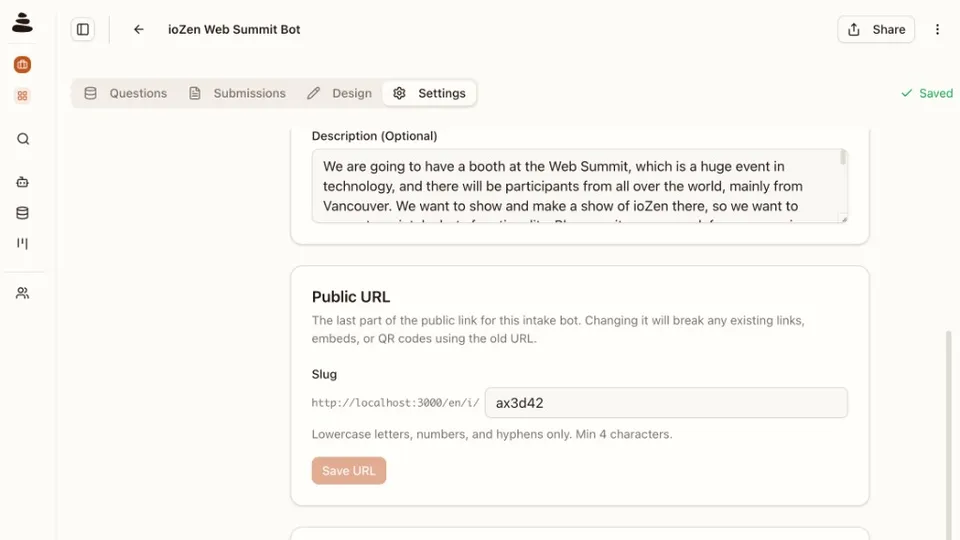Click the ioZen stacked stones logo
Screen dimensions: 960x540
pyautogui.click(x=22, y=23)
